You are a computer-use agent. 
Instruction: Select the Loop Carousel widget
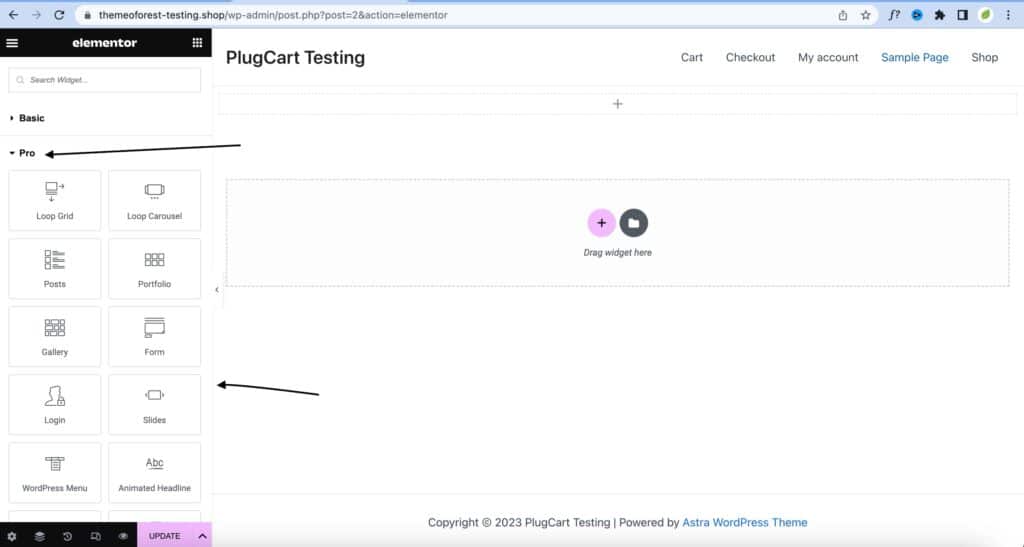pyautogui.click(x=154, y=200)
